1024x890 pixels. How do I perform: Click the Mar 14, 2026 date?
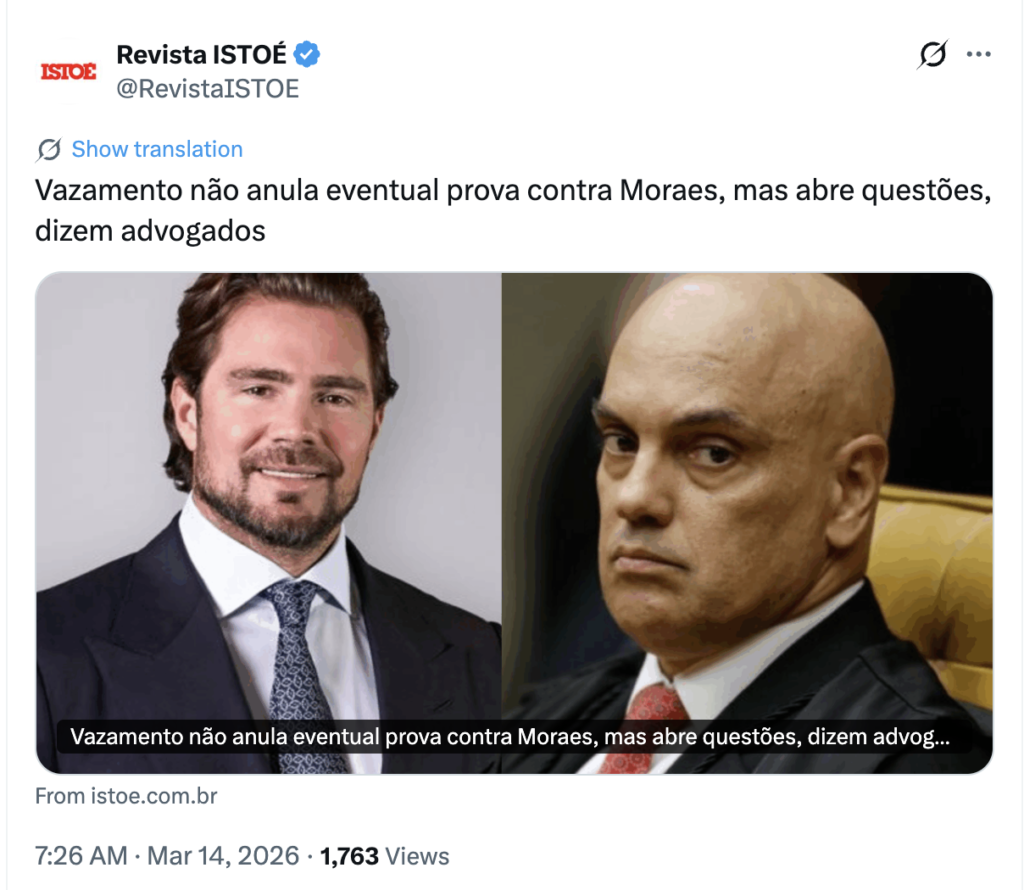point(223,855)
